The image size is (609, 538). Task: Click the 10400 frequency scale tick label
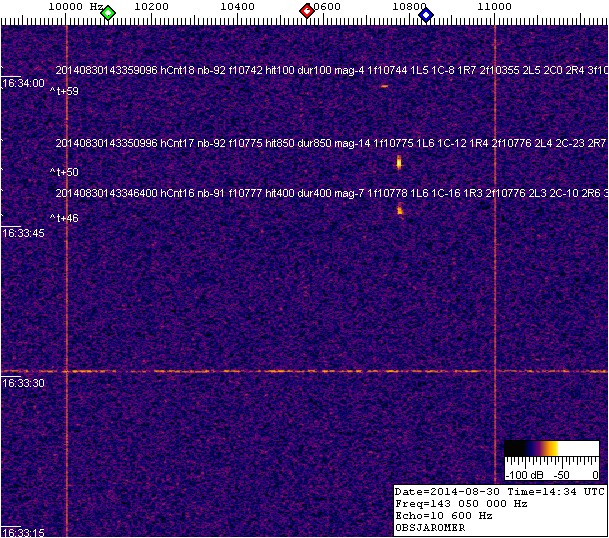point(237,7)
